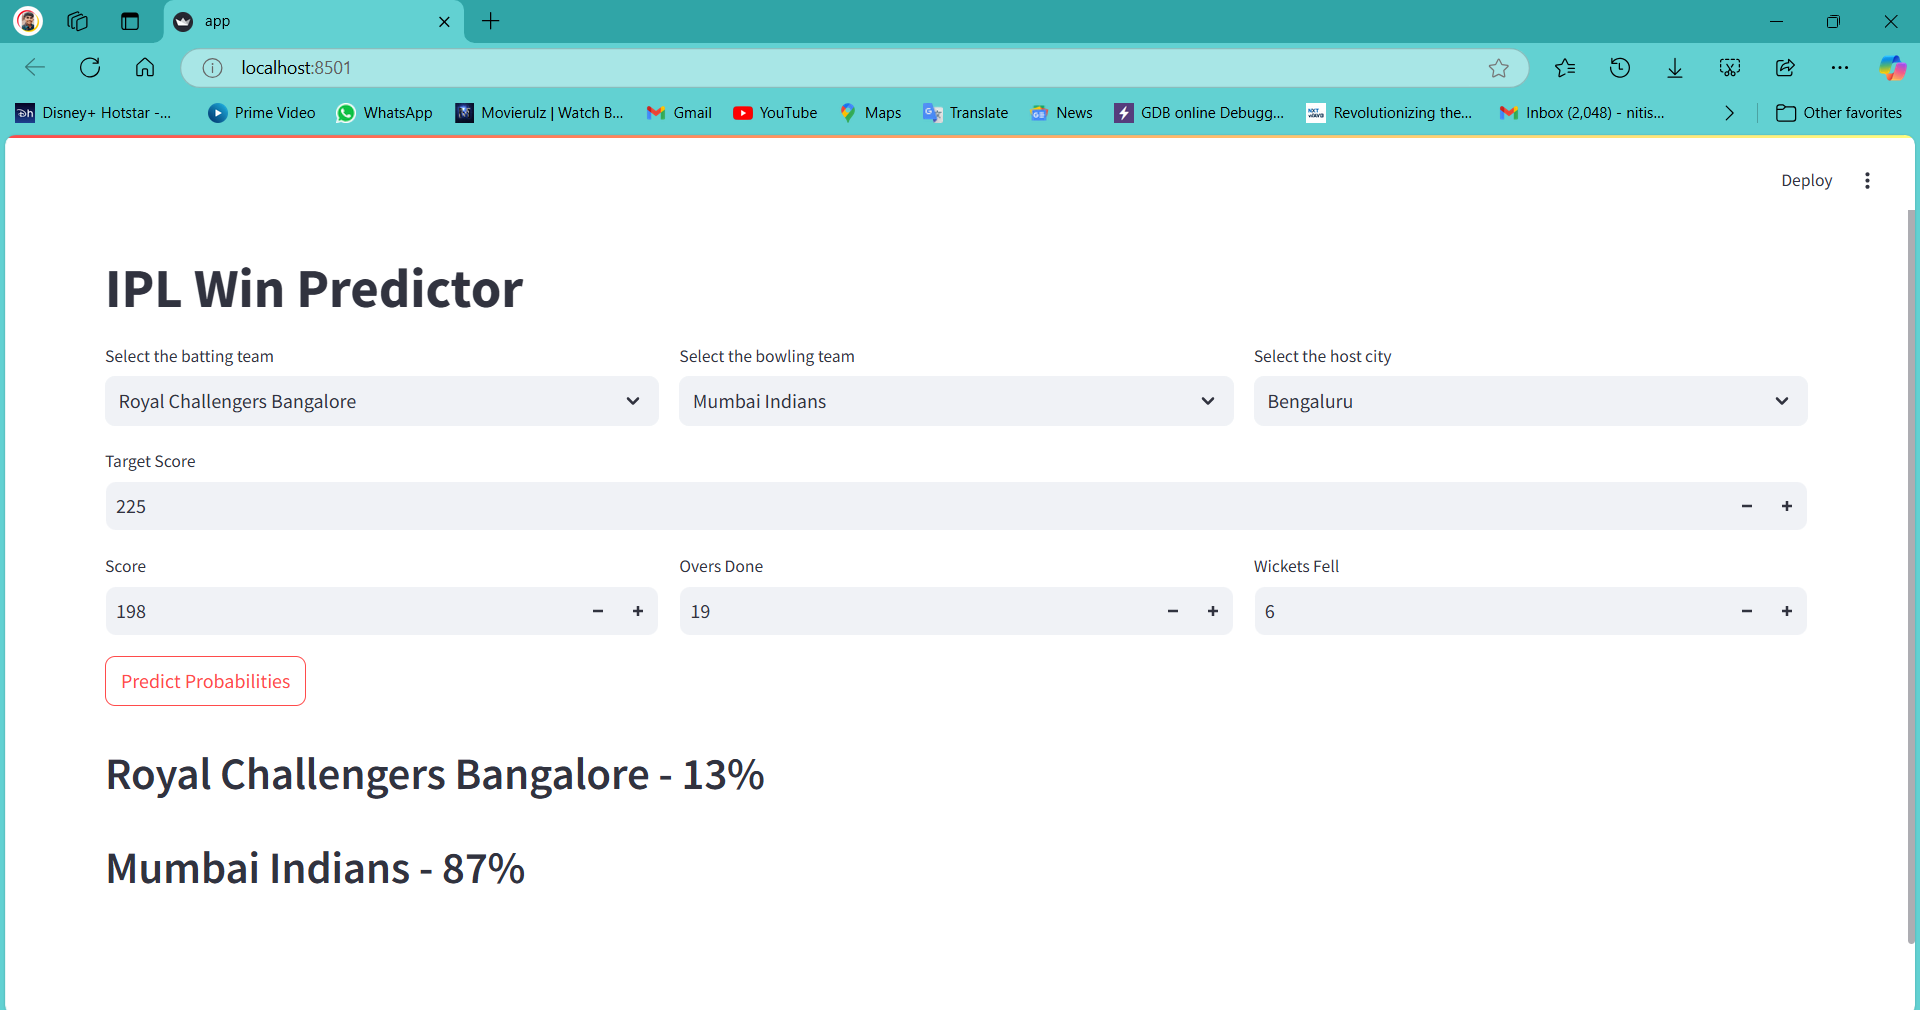This screenshot has height=1010, width=1920.
Task: Open YouTube bookmark
Action: (x=775, y=113)
